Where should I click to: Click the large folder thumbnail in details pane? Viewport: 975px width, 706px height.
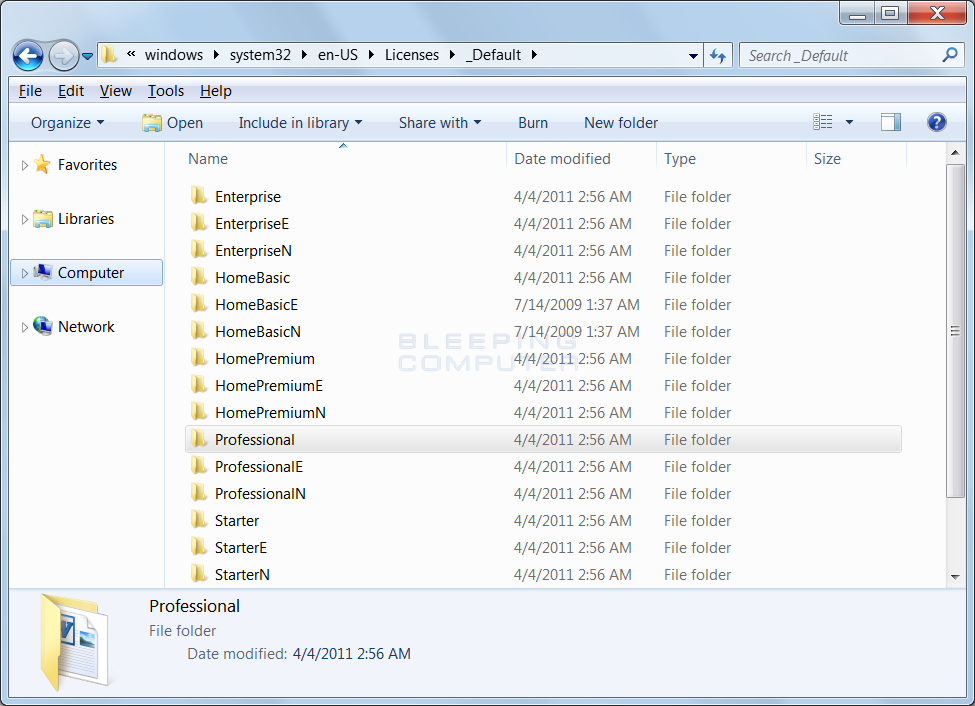click(x=73, y=641)
